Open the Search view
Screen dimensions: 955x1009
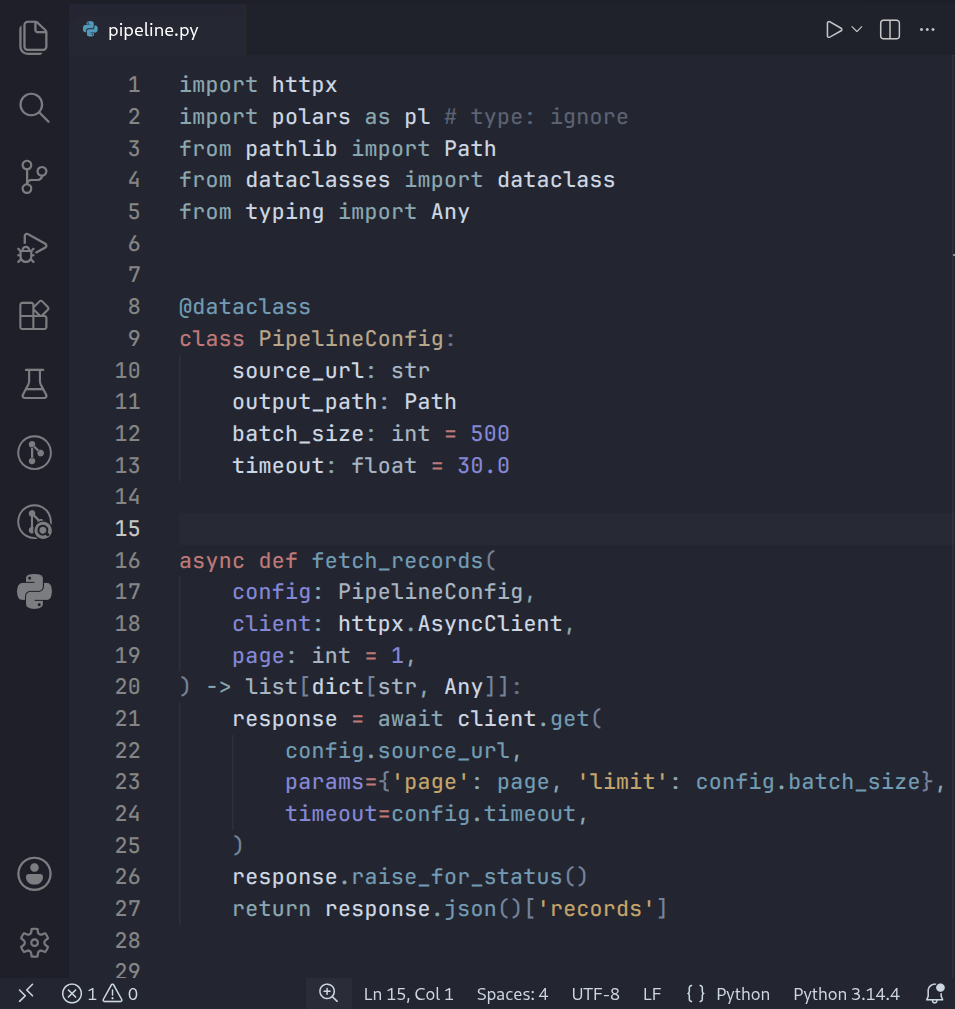pos(33,107)
